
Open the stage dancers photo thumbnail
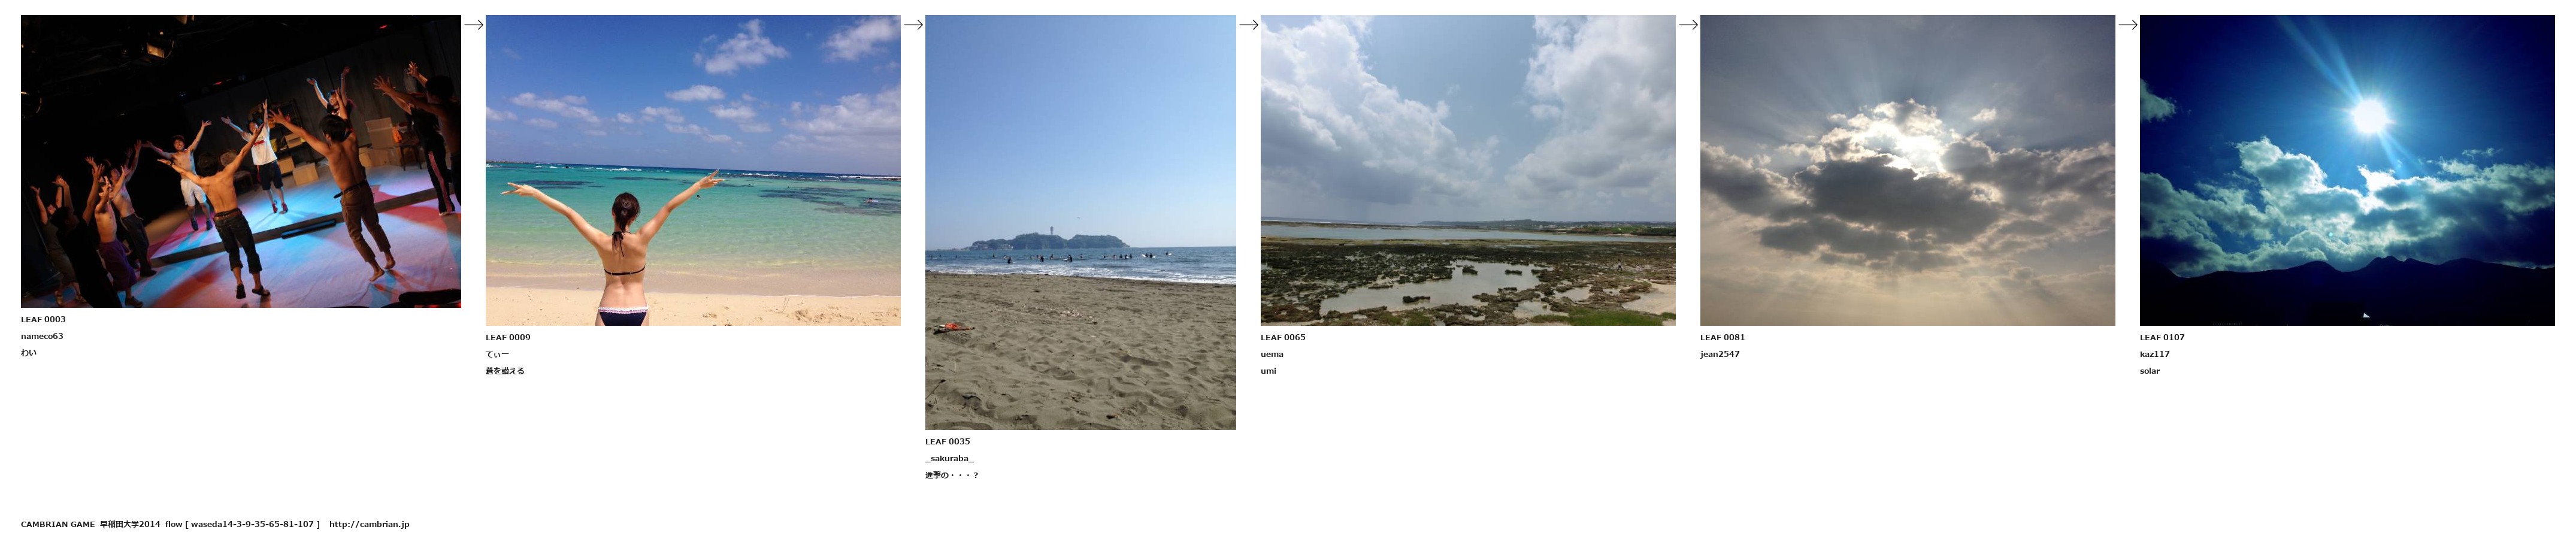241,161
